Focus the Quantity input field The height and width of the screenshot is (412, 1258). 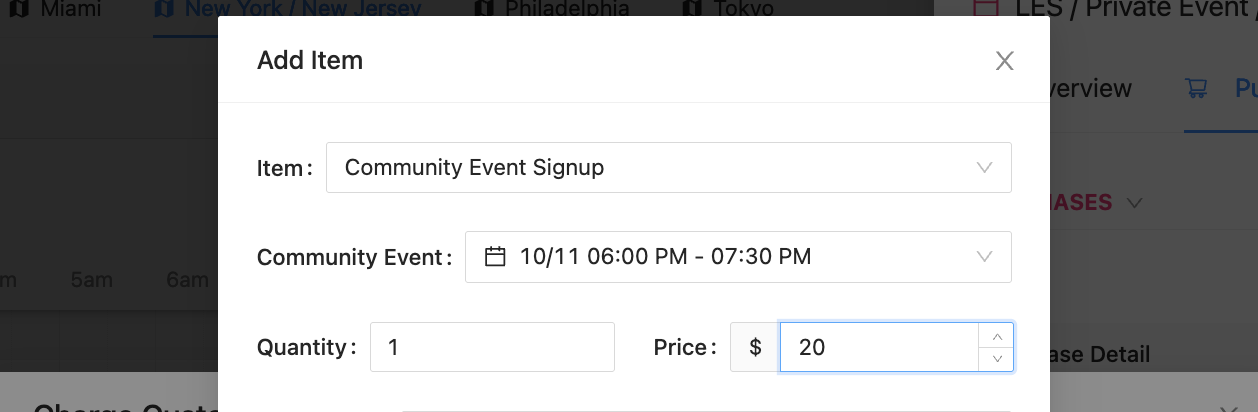click(x=492, y=347)
